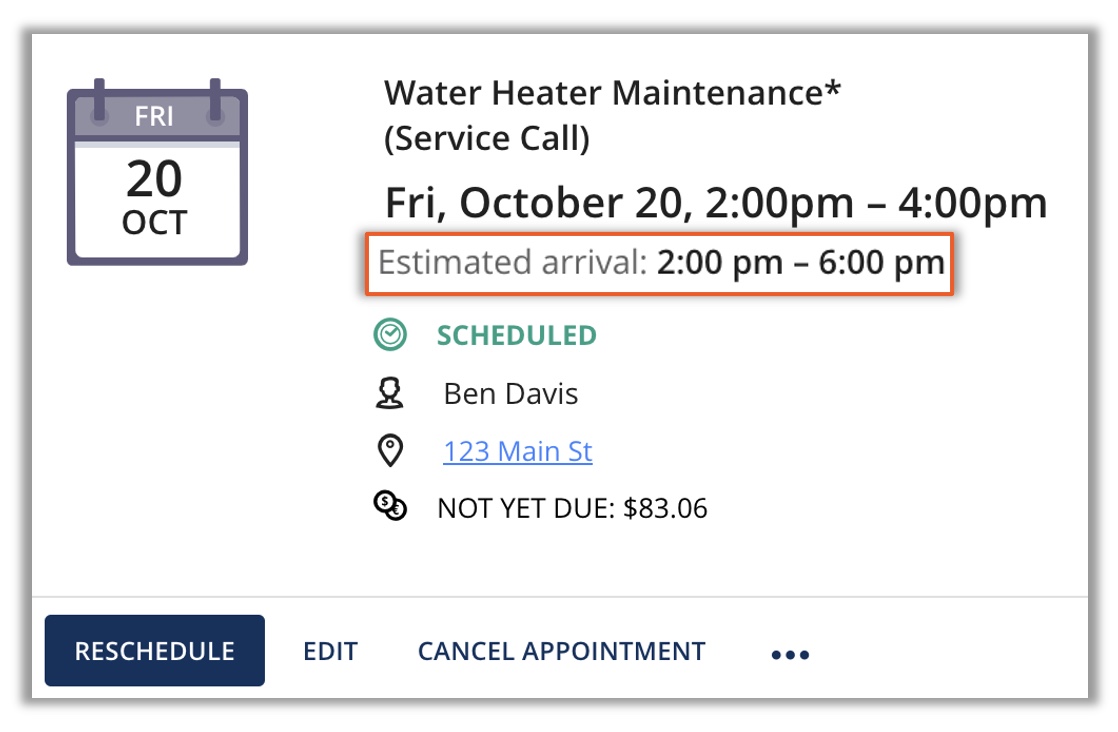Click EDIT to modify the appointment
Viewport: 1118px width, 732px height.
pos(330,652)
